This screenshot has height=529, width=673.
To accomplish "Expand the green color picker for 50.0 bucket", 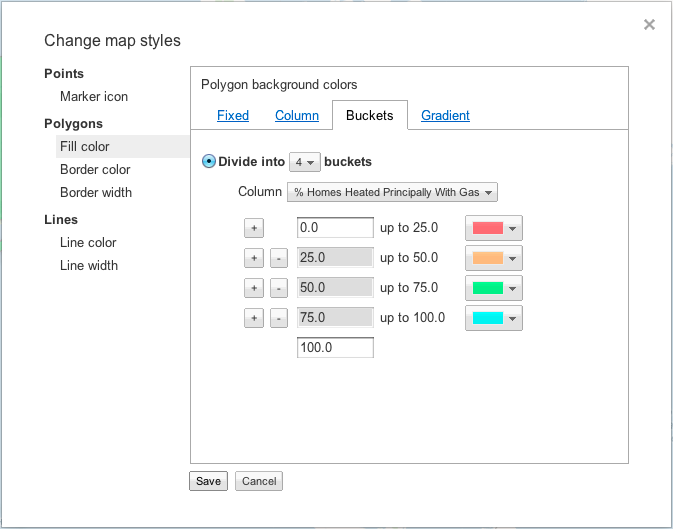I will pyautogui.click(x=494, y=288).
